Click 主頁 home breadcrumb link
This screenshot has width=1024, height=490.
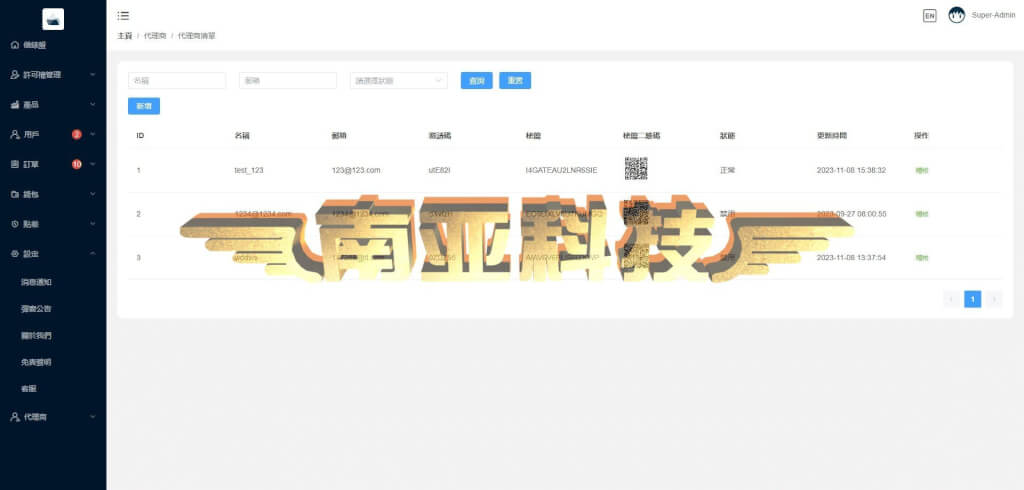(125, 36)
